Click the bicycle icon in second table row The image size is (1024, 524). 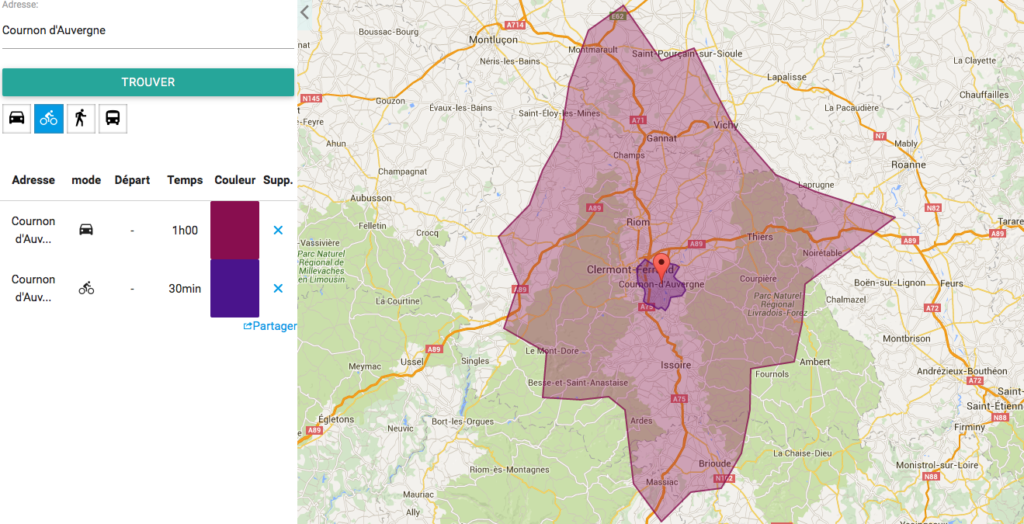click(x=86, y=288)
